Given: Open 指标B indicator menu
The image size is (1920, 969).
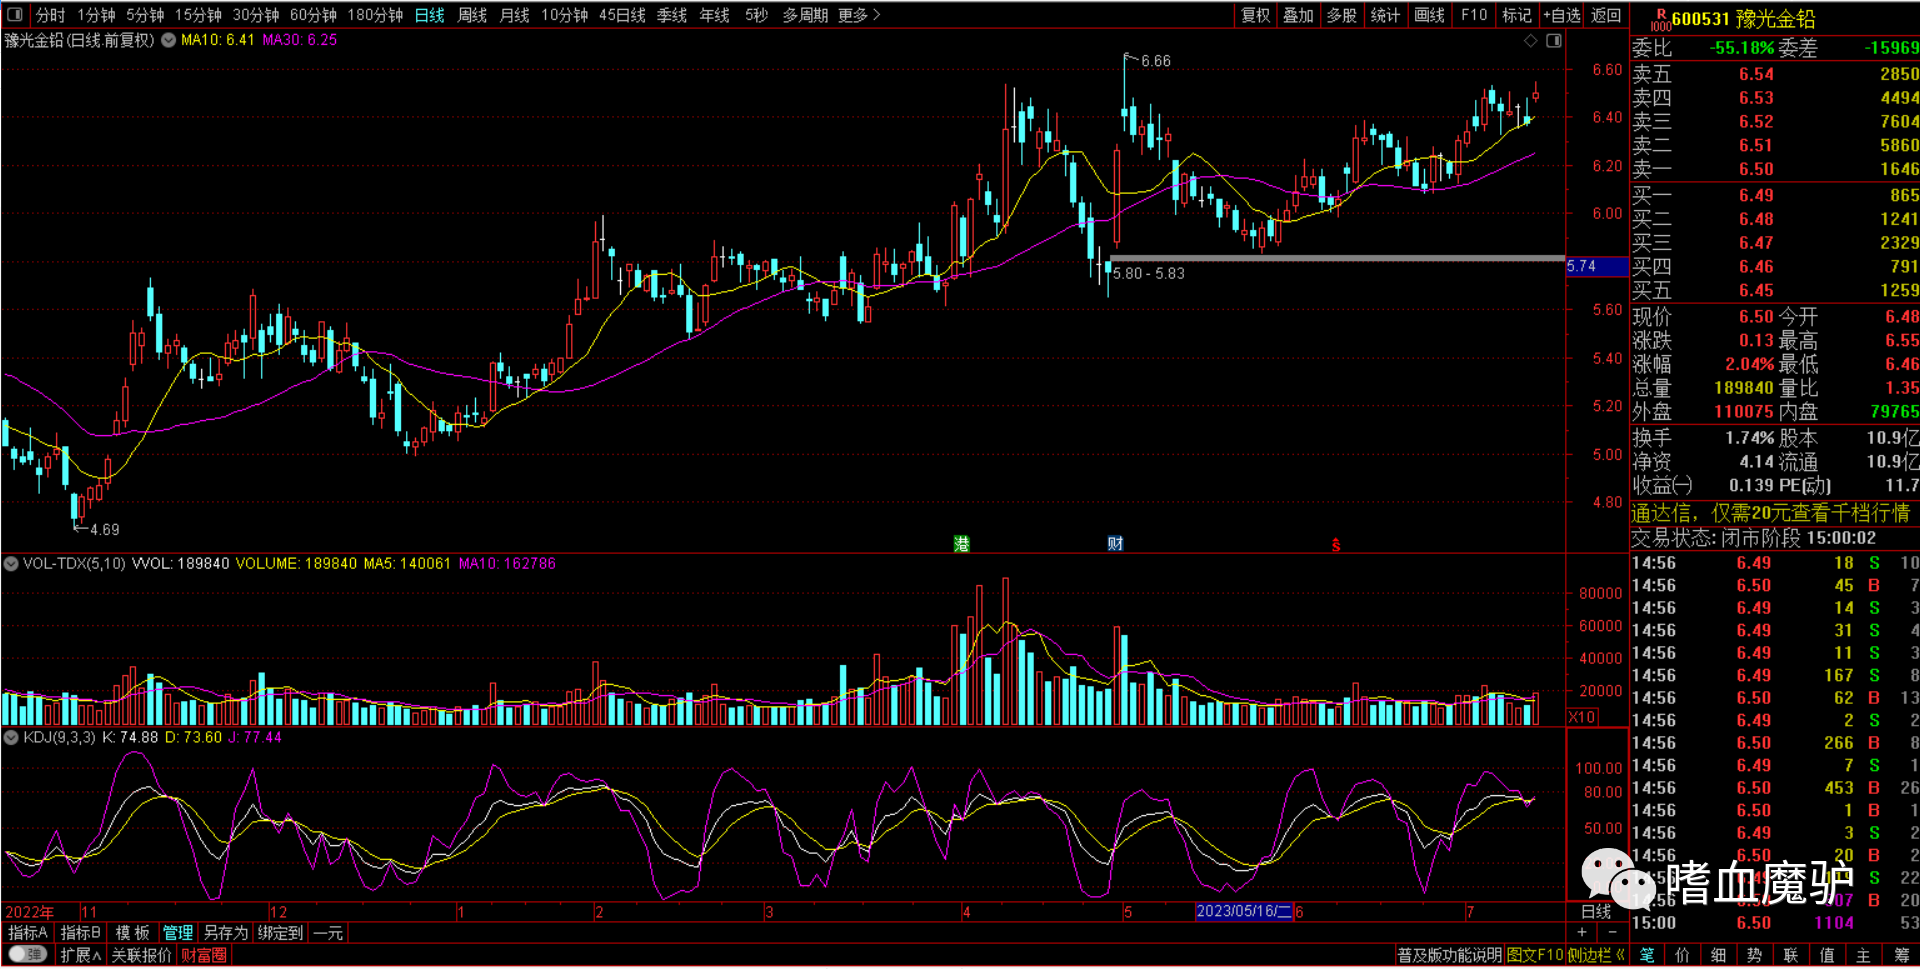Looking at the screenshot, I should [81, 933].
